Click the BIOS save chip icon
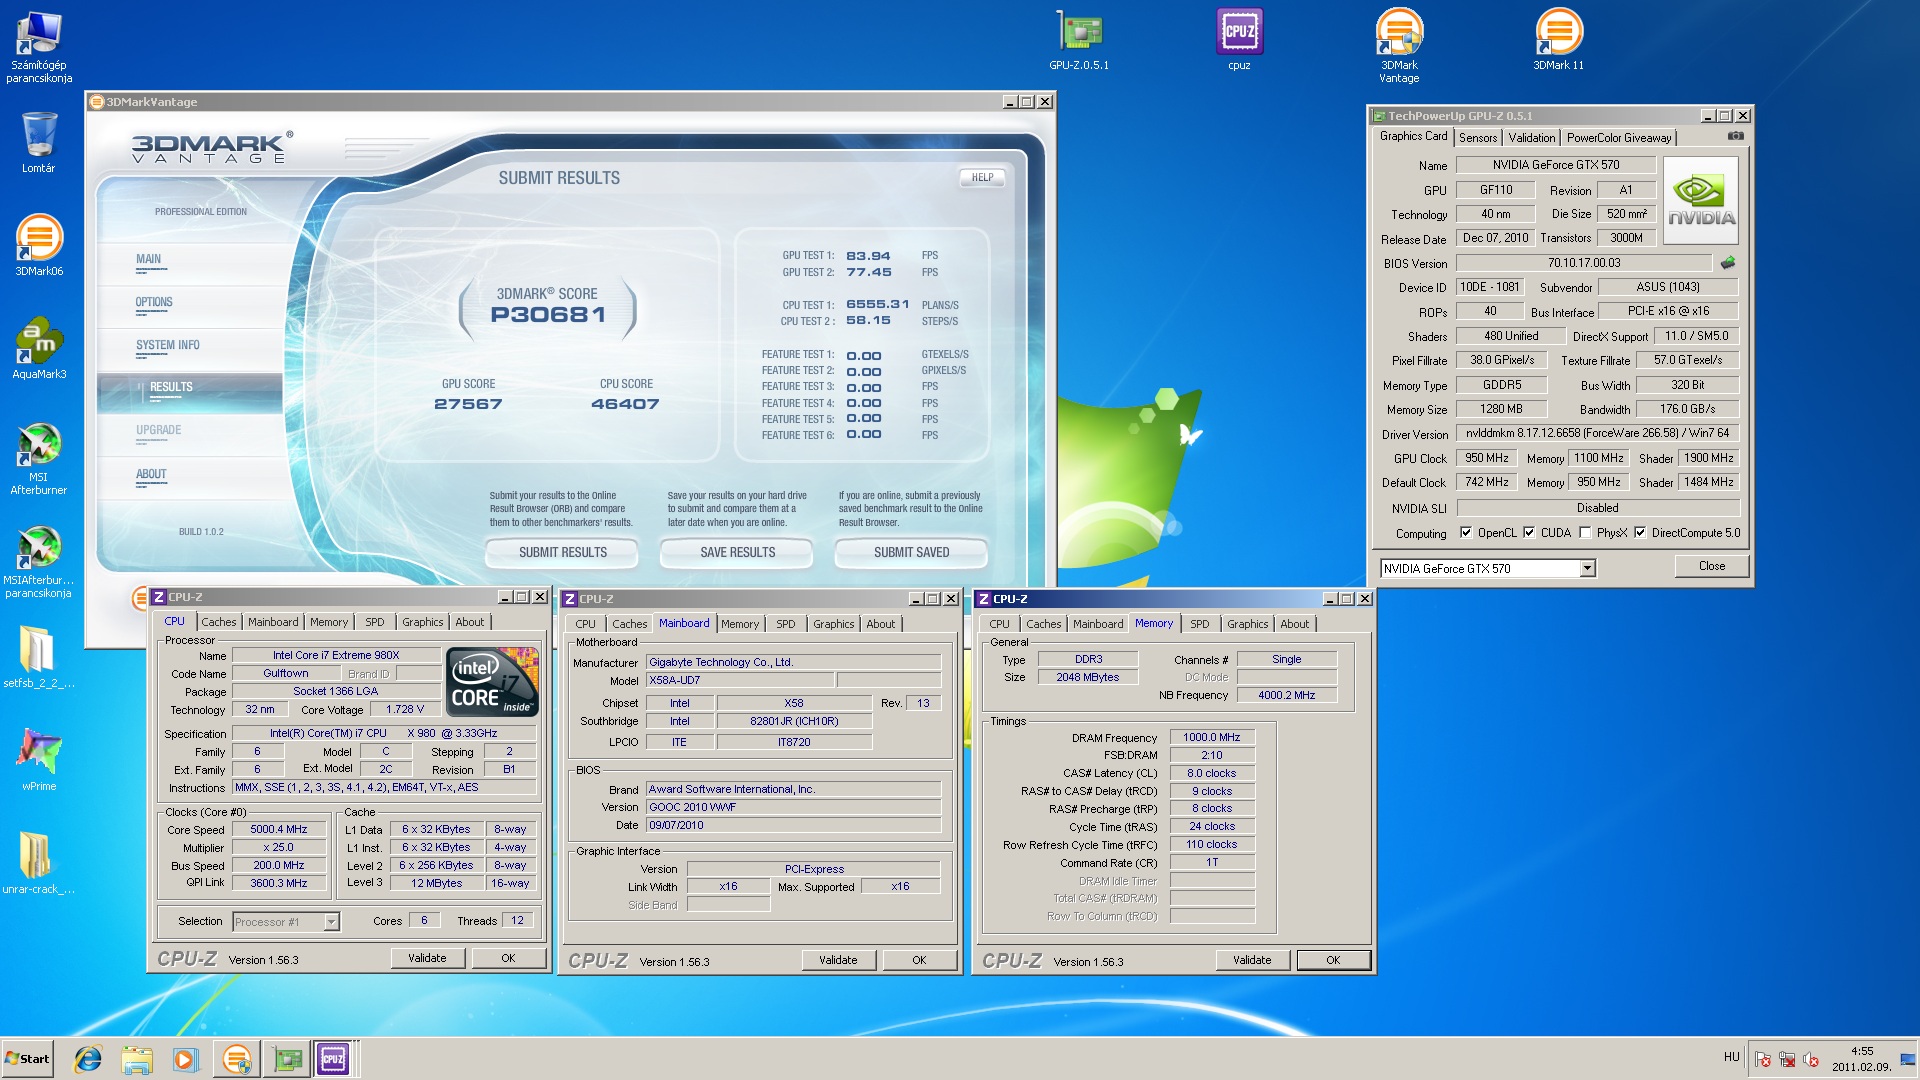This screenshot has width=1920, height=1080. 1727,263
